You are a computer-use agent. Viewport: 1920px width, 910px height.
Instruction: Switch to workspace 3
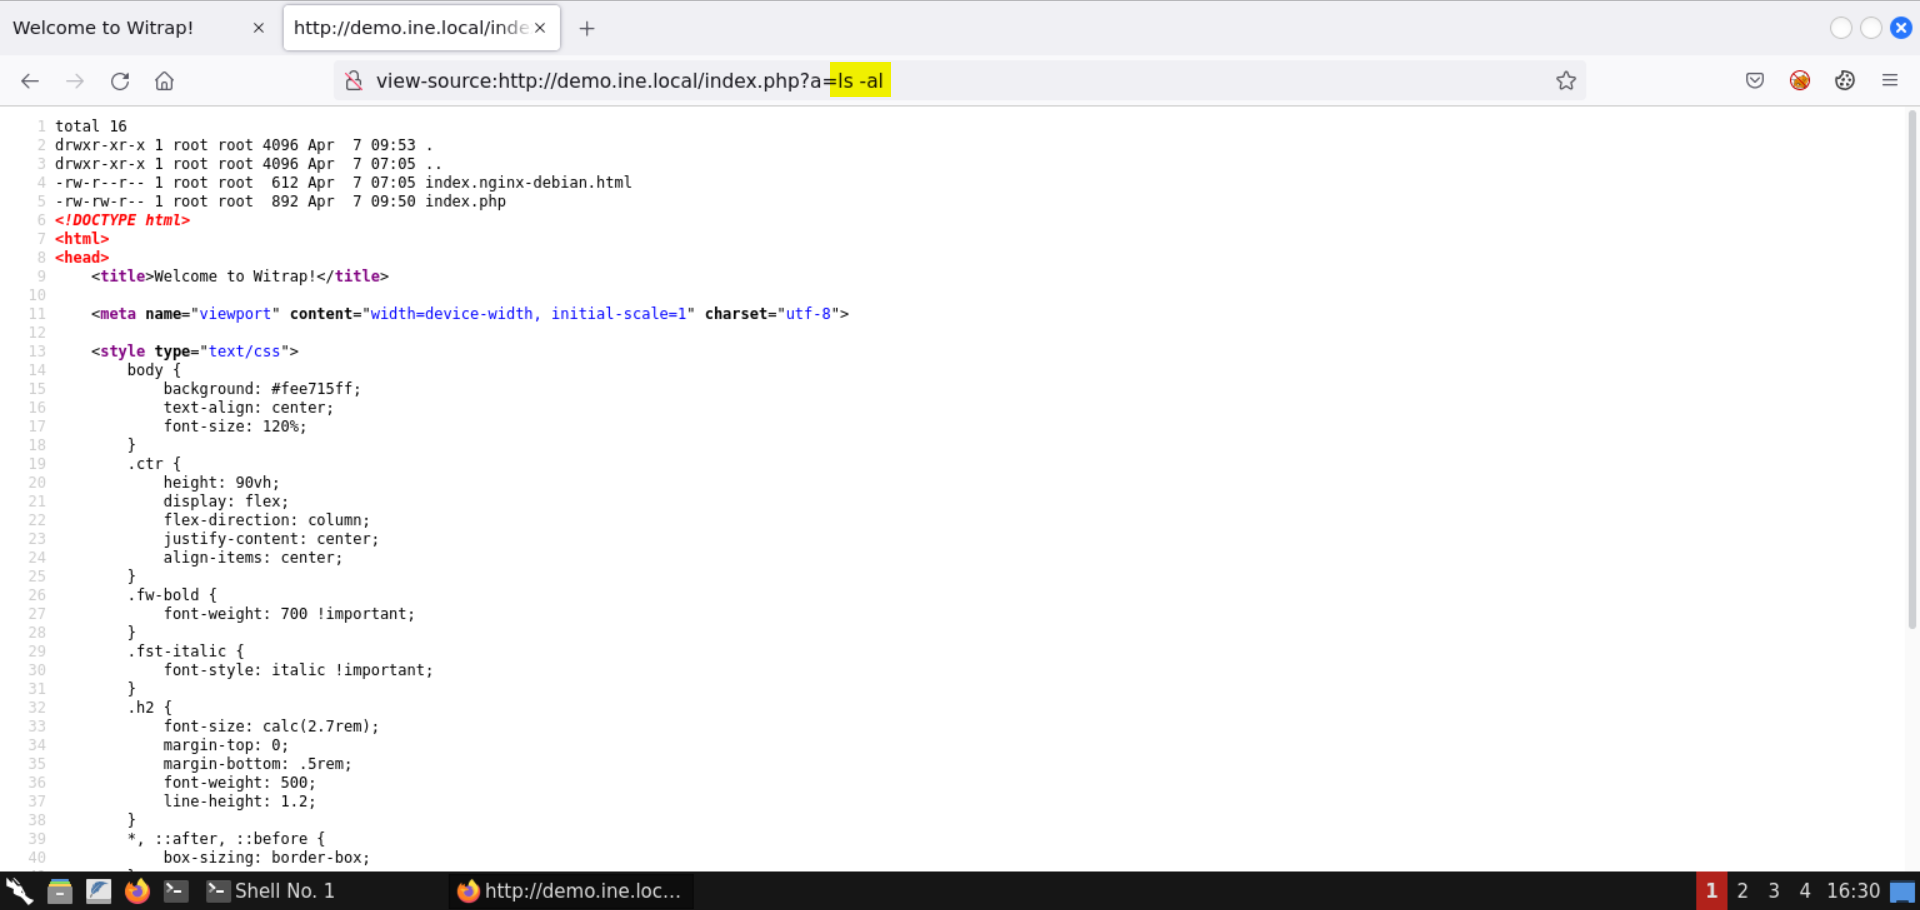pyautogui.click(x=1774, y=891)
